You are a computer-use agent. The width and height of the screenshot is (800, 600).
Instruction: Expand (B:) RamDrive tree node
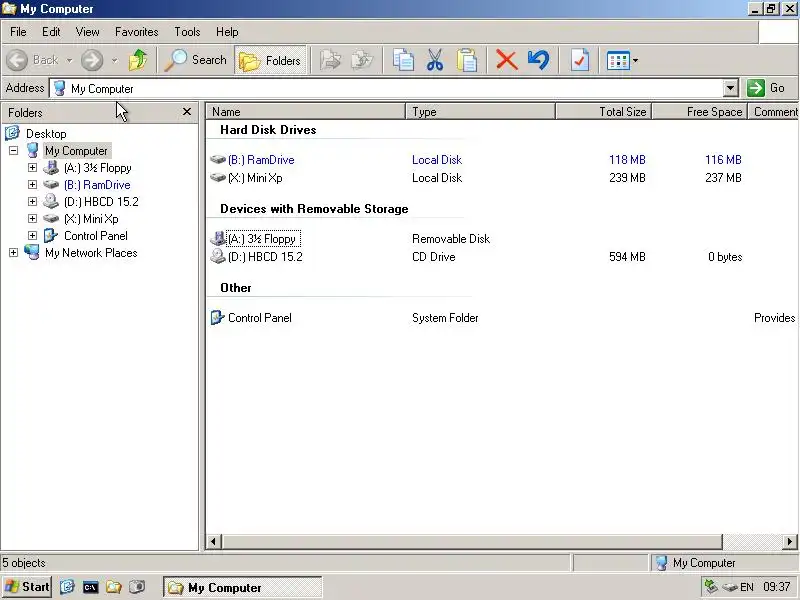coord(32,184)
